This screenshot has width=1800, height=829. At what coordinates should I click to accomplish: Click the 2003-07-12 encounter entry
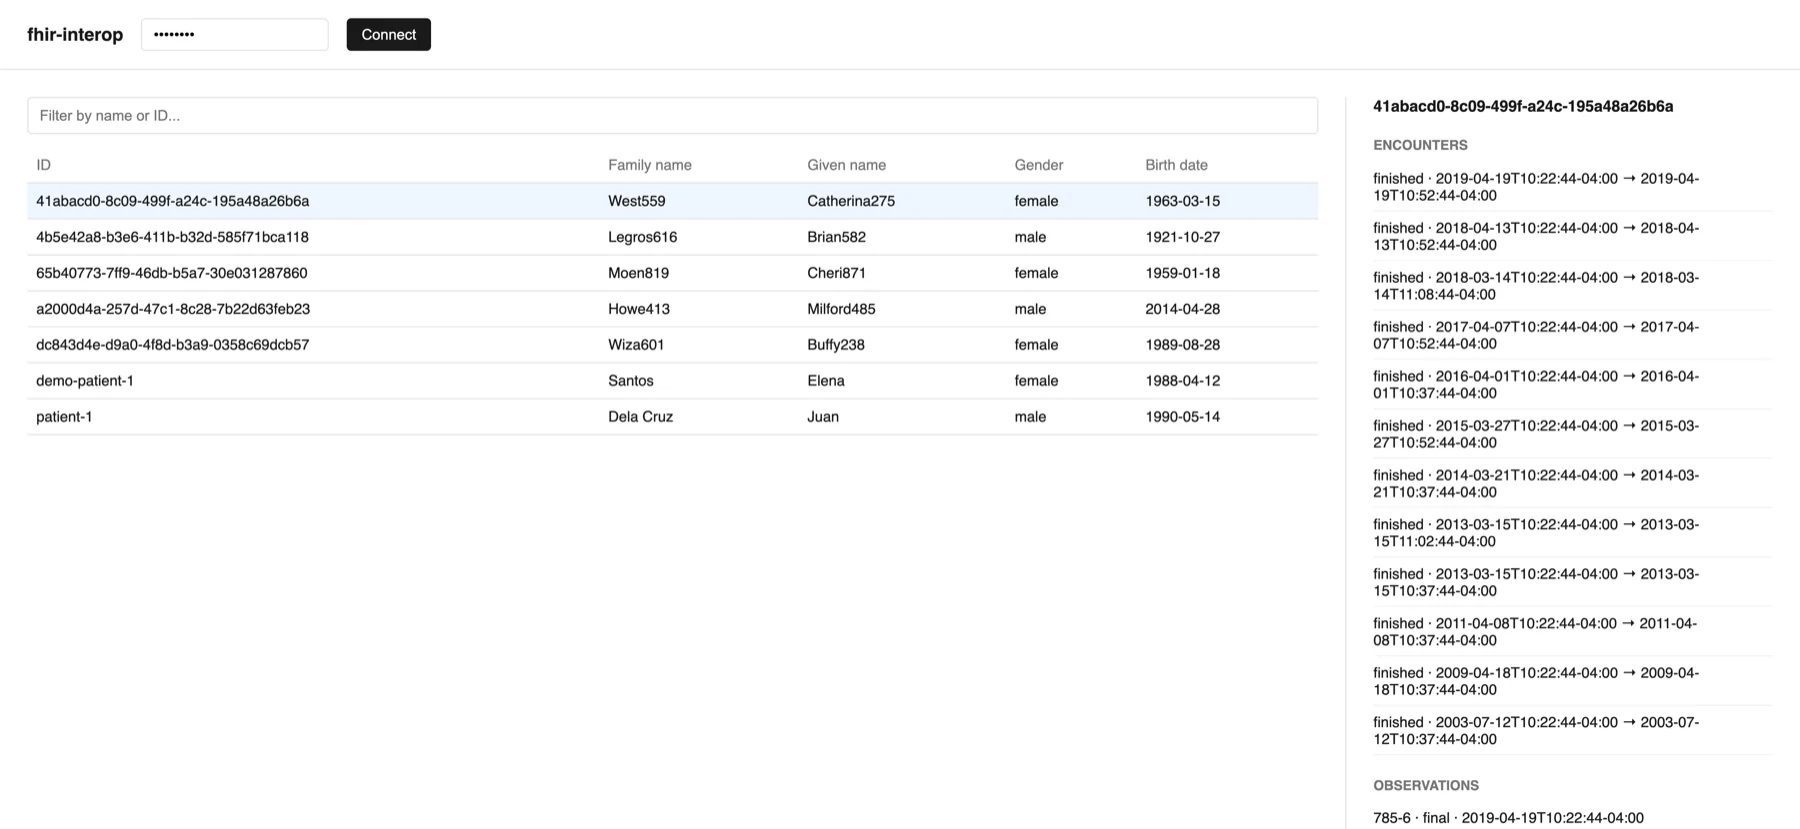click(1572, 731)
